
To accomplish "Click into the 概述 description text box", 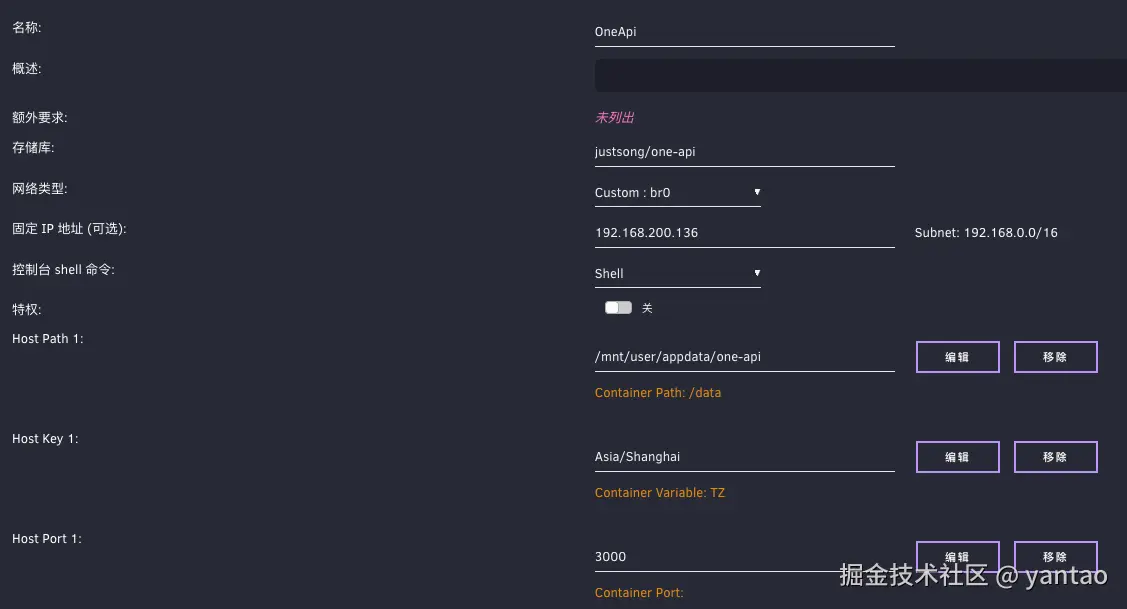I will (x=860, y=76).
